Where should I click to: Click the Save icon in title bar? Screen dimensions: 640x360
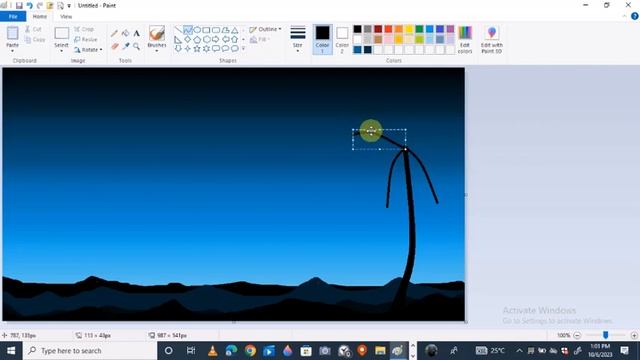(x=19, y=5)
